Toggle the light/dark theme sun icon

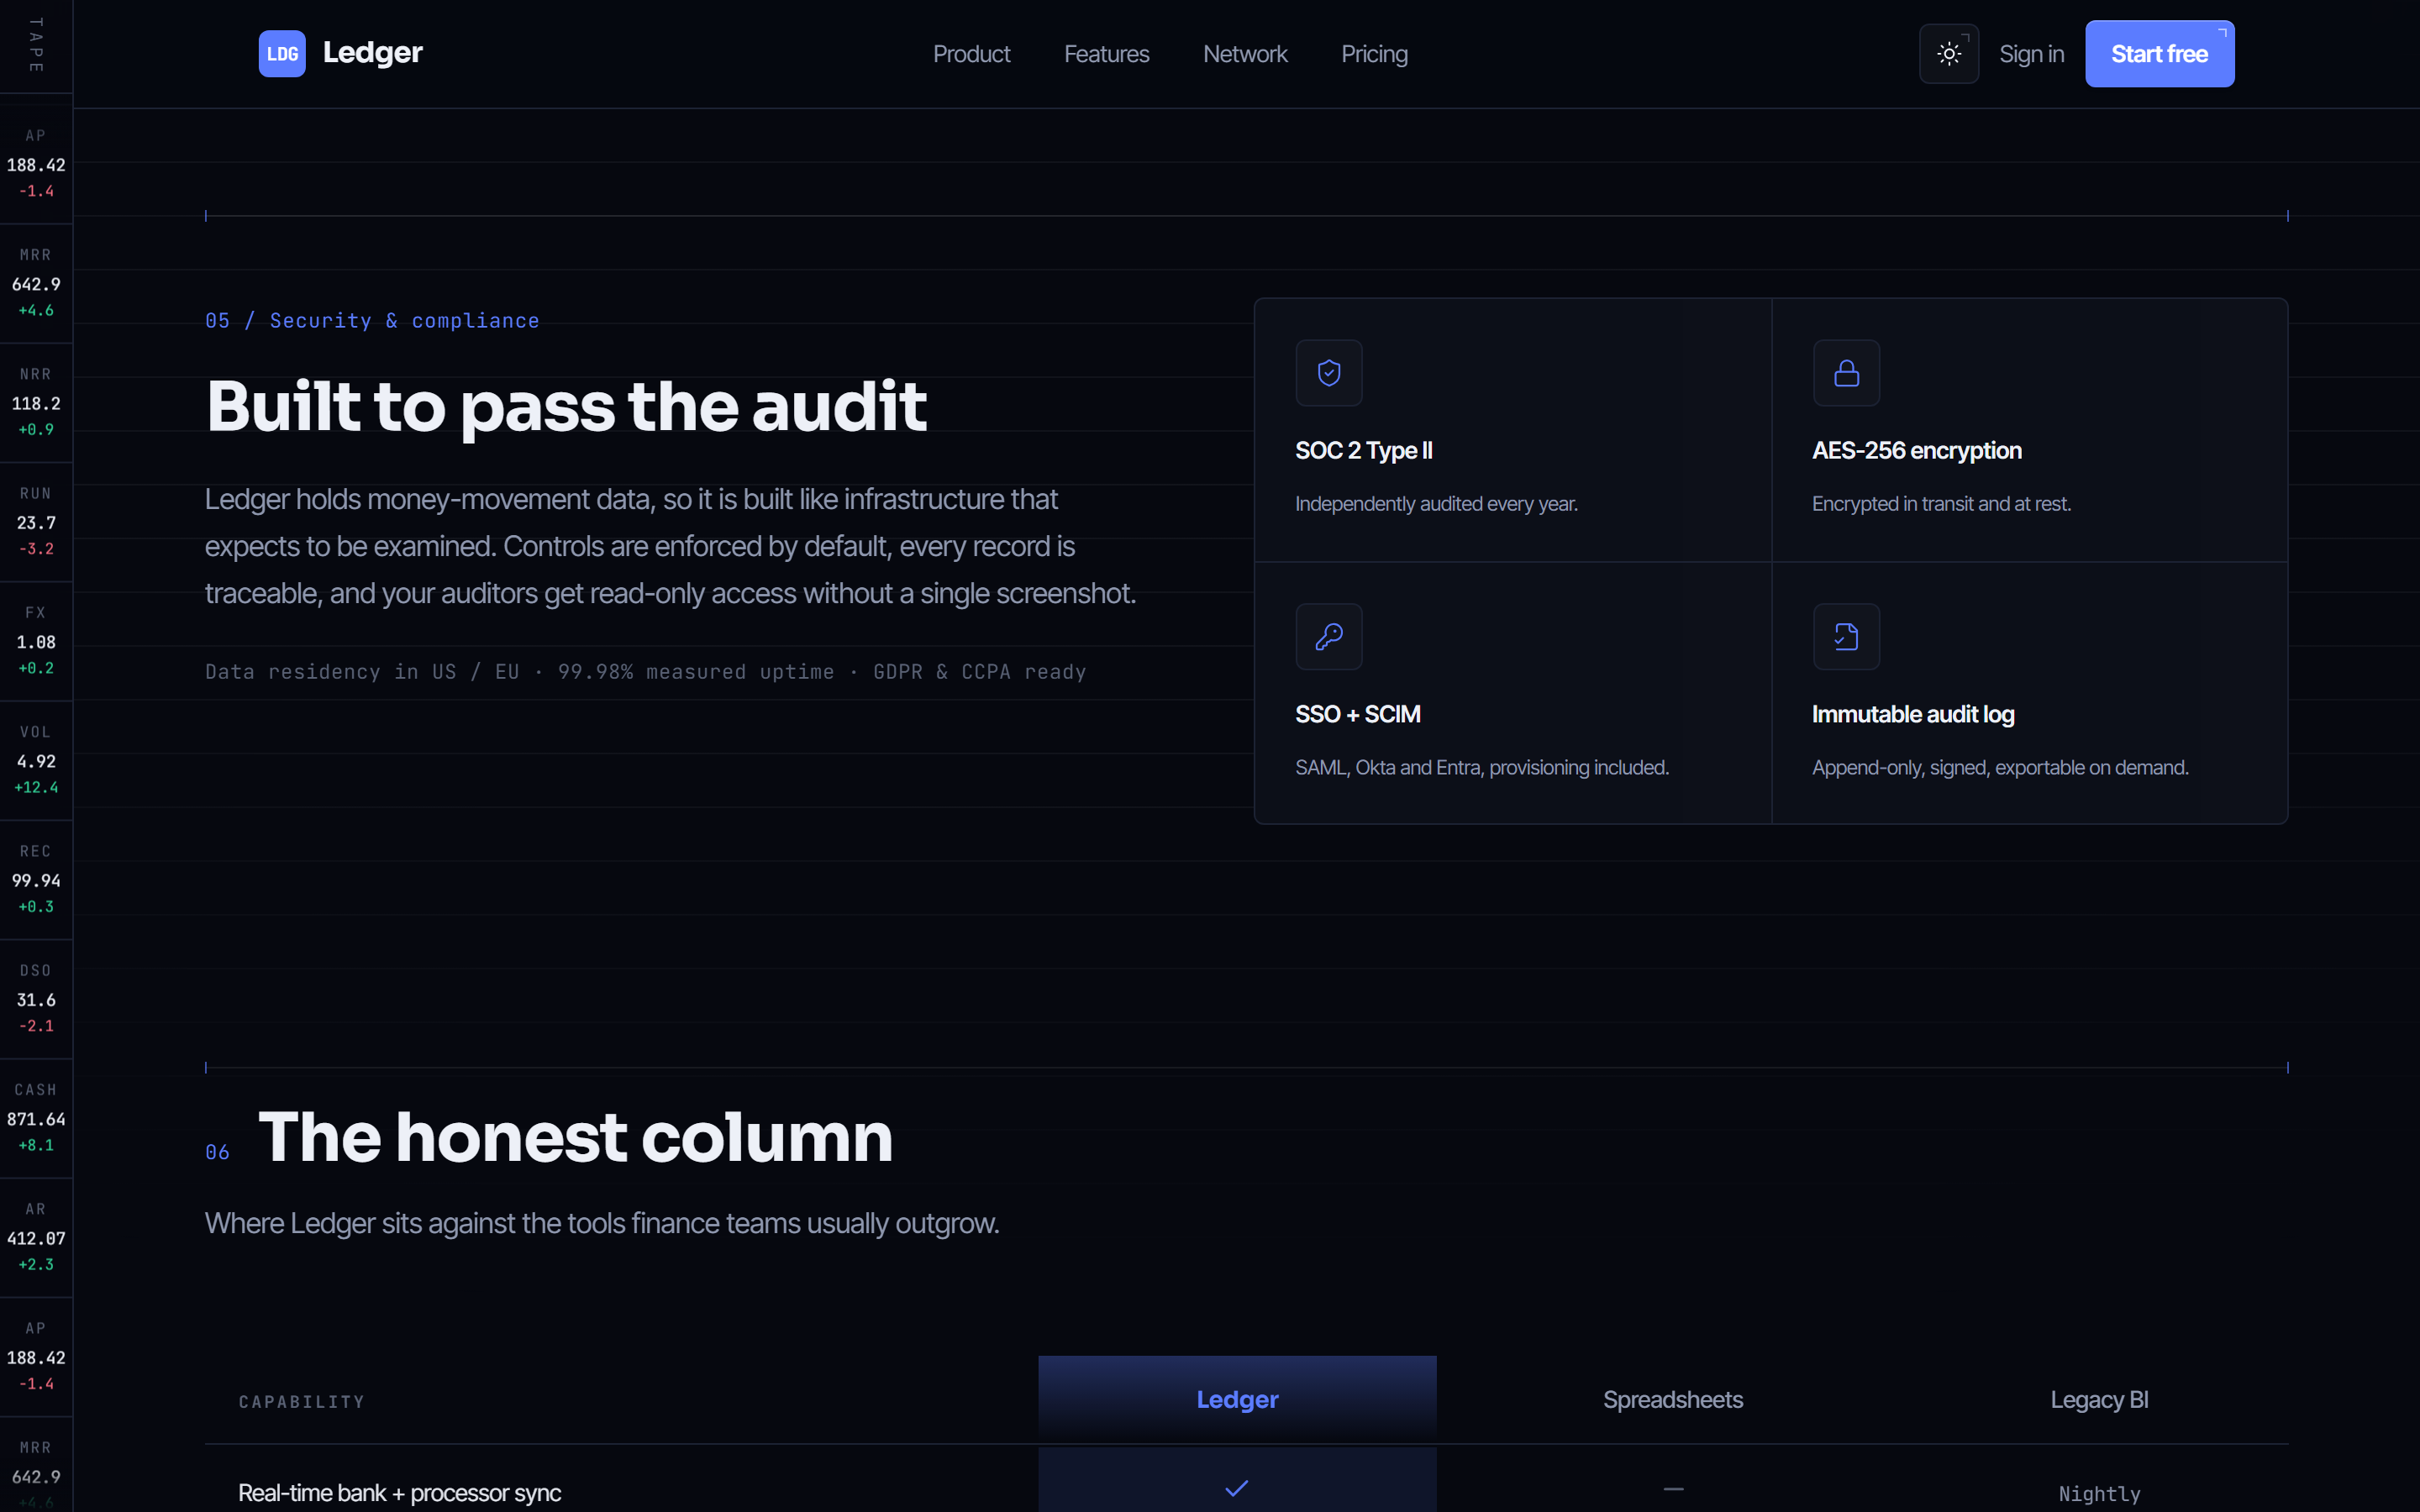tap(1948, 54)
